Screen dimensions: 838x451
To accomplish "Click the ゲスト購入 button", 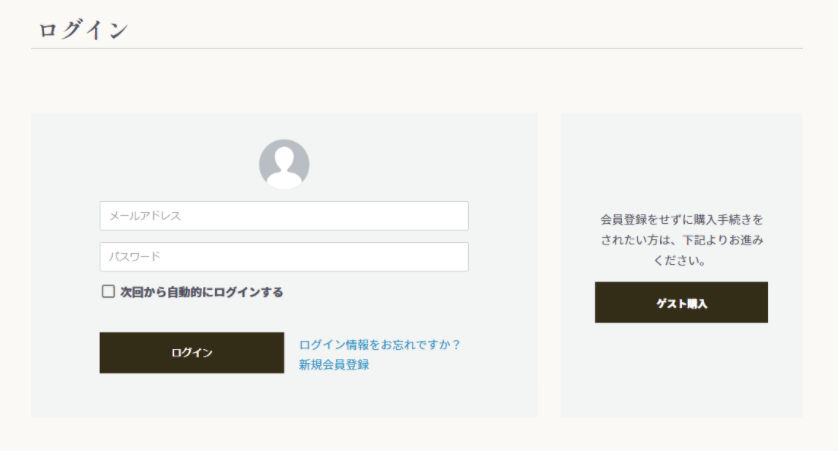I will (681, 302).
